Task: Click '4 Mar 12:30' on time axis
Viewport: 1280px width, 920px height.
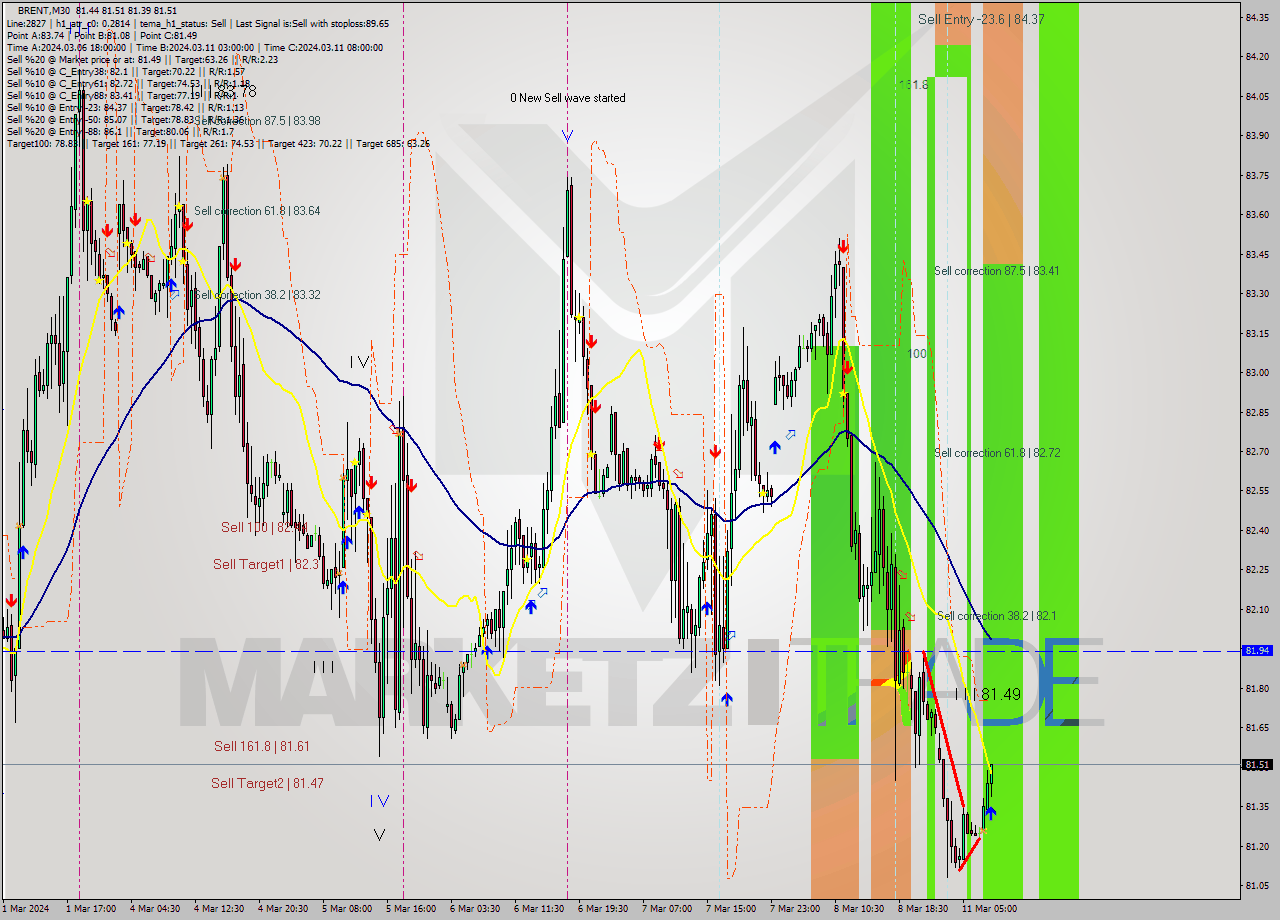Action: pyautogui.click(x=218, y=909)
